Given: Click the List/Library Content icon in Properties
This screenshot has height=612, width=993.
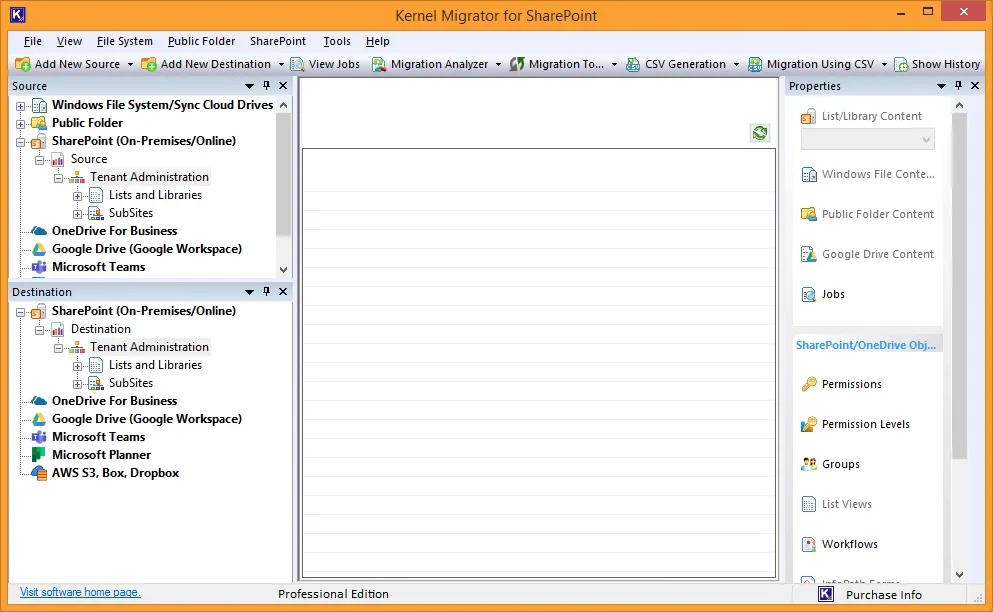Looking at the screenshot, I should tap(808, 117).
